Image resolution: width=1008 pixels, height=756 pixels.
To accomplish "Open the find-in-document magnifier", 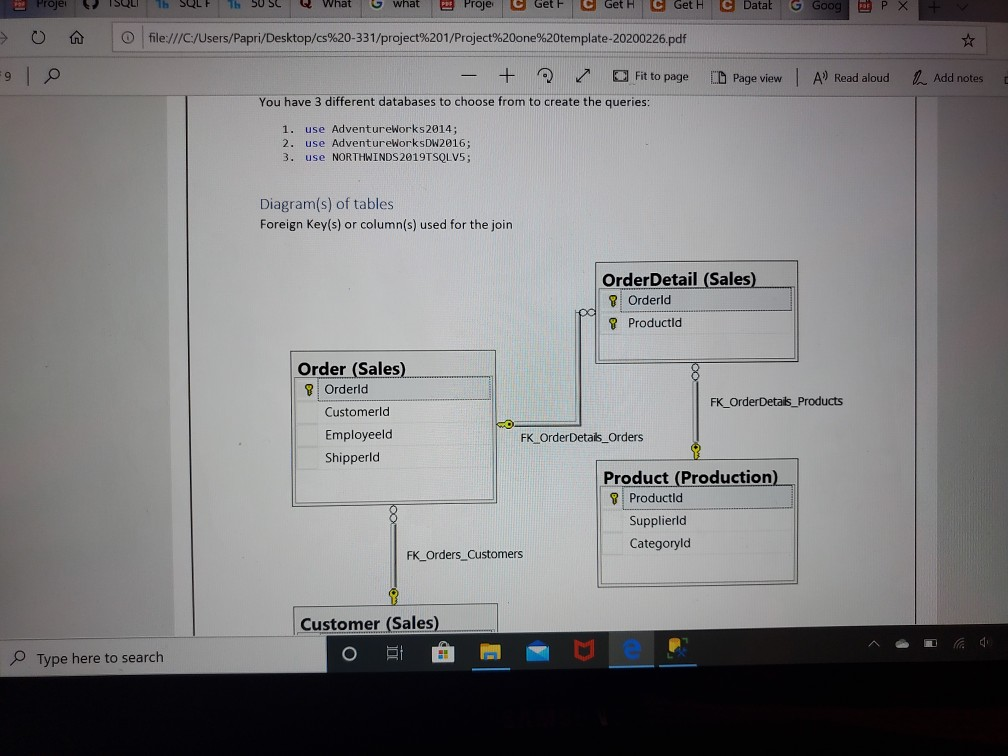I will pos(52,76).
